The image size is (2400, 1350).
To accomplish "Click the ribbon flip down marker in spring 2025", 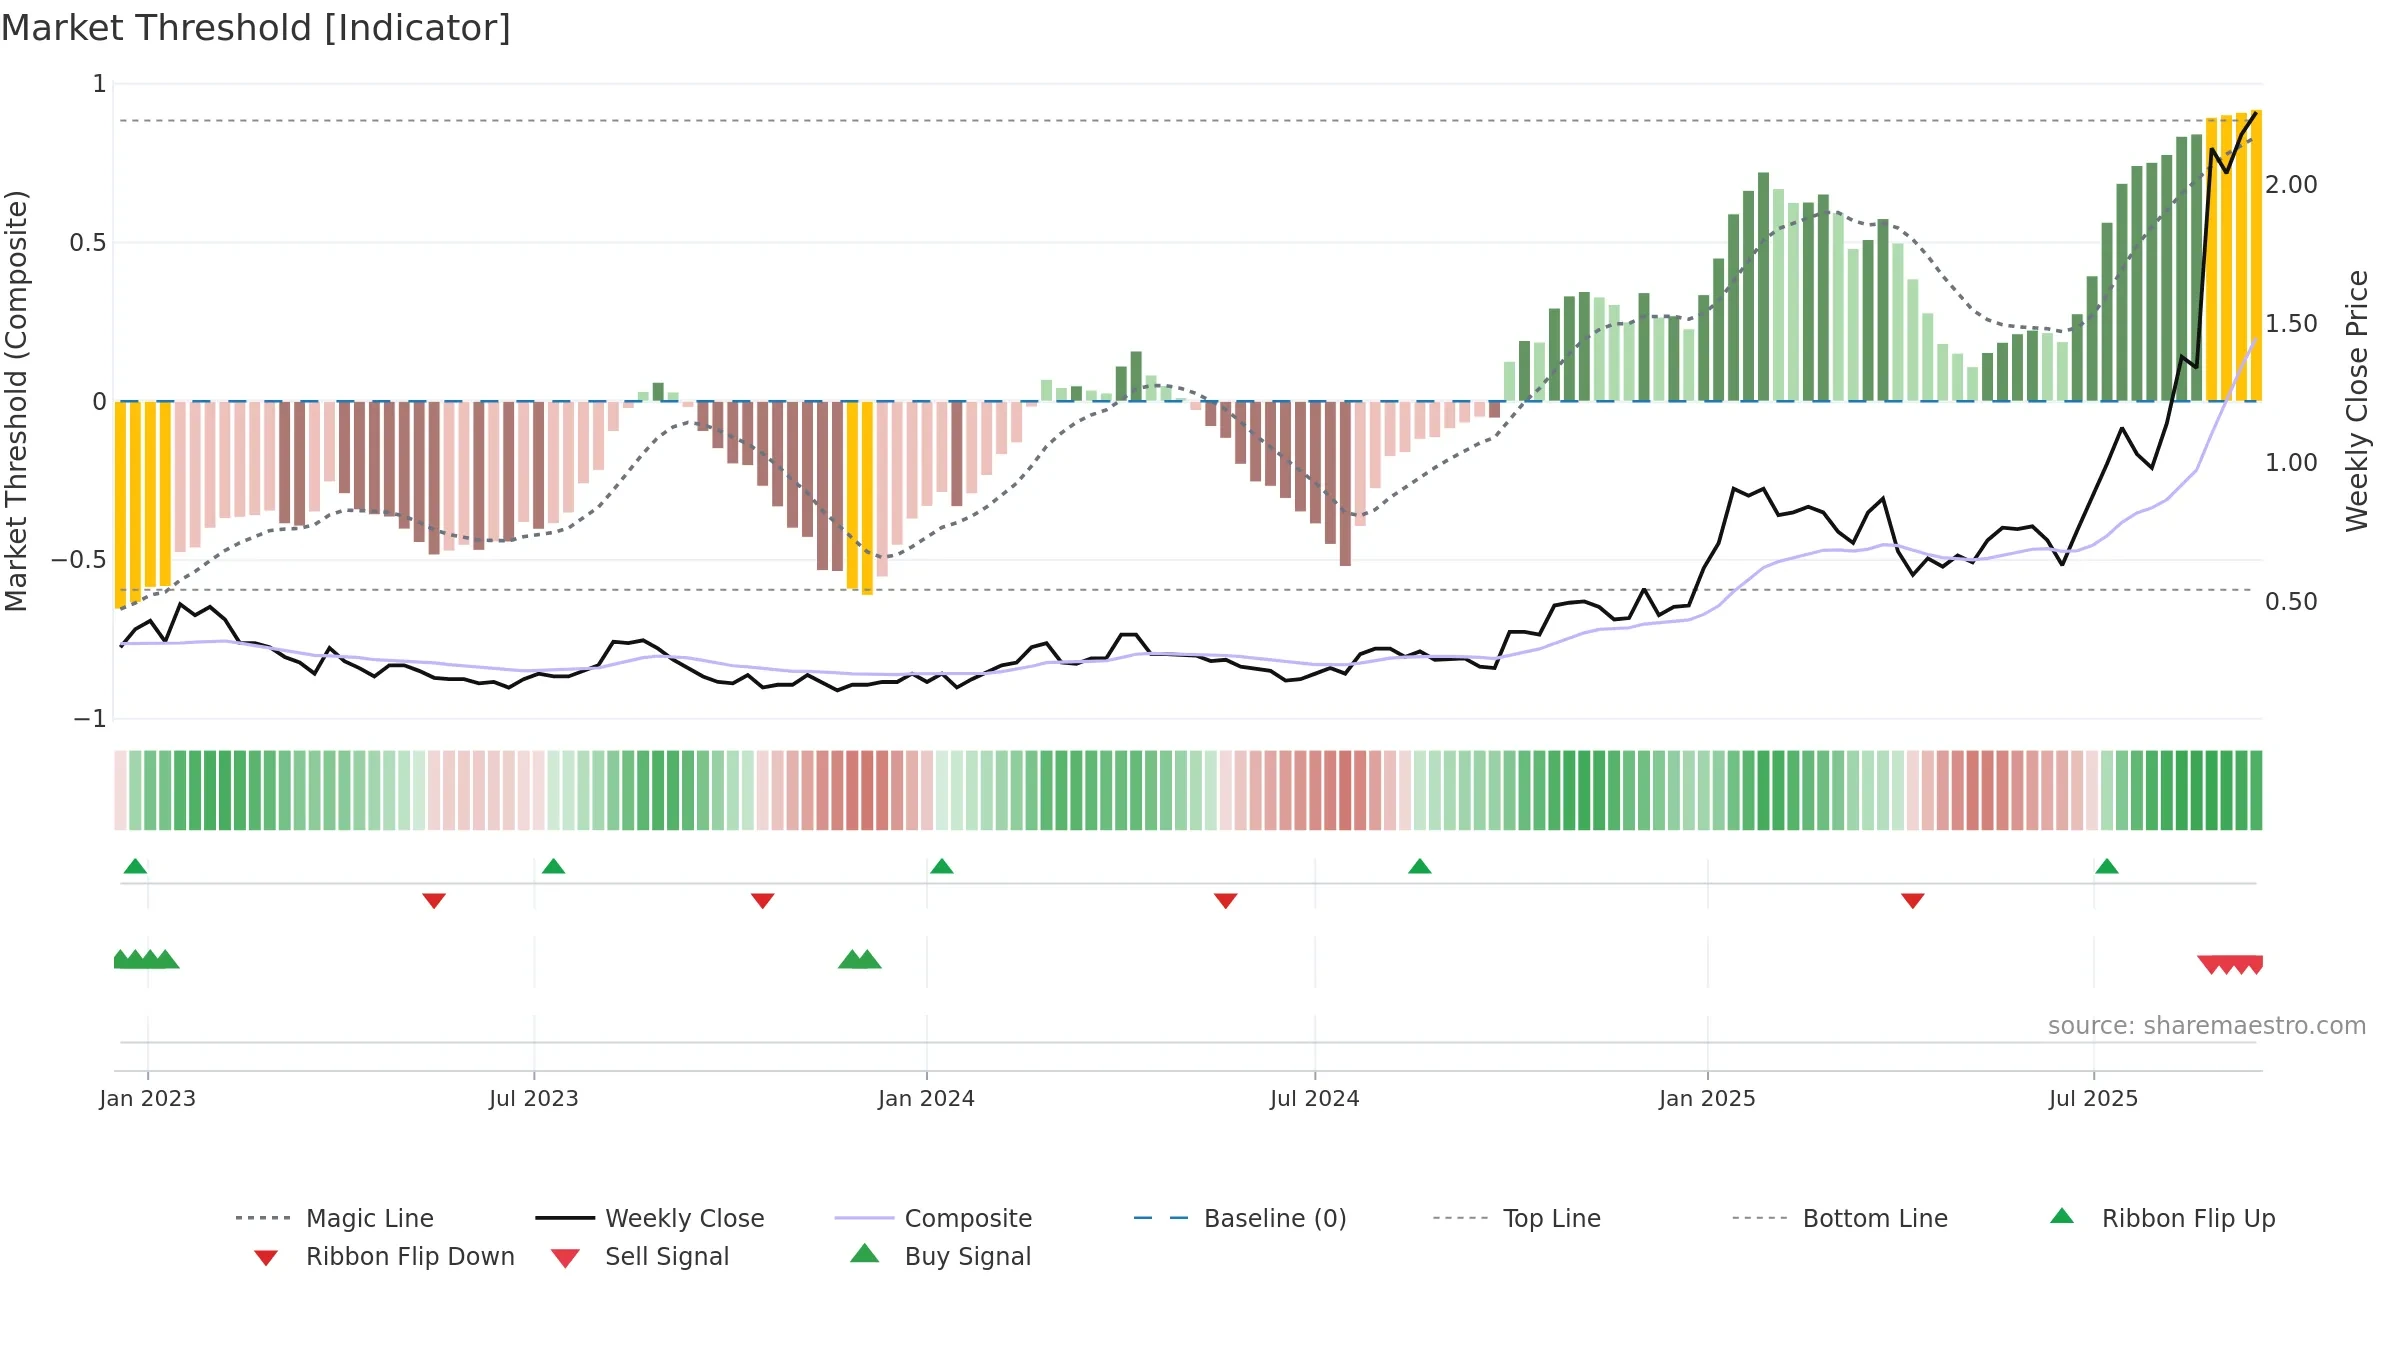I will click(1912, 901).
